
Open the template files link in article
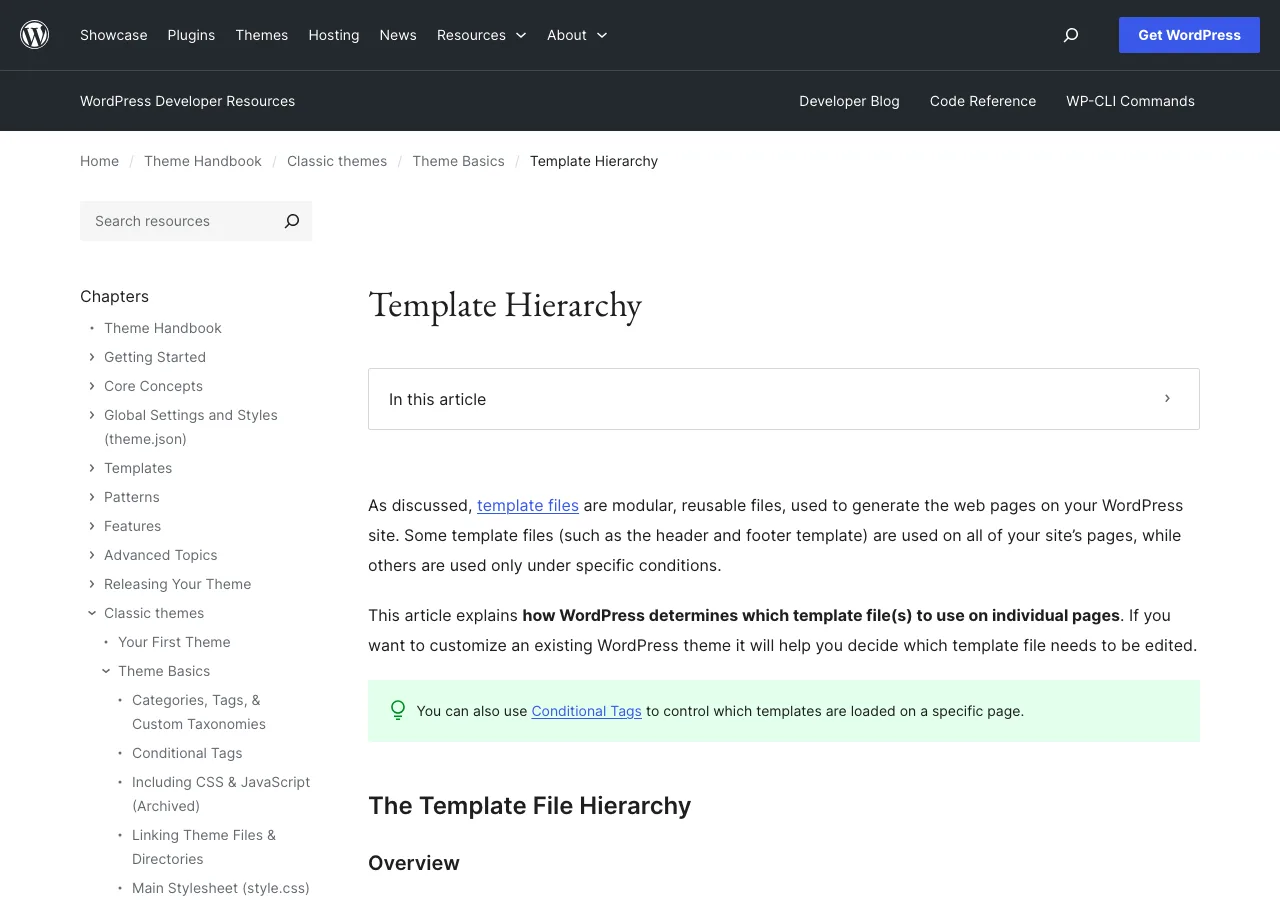point(528,505)
